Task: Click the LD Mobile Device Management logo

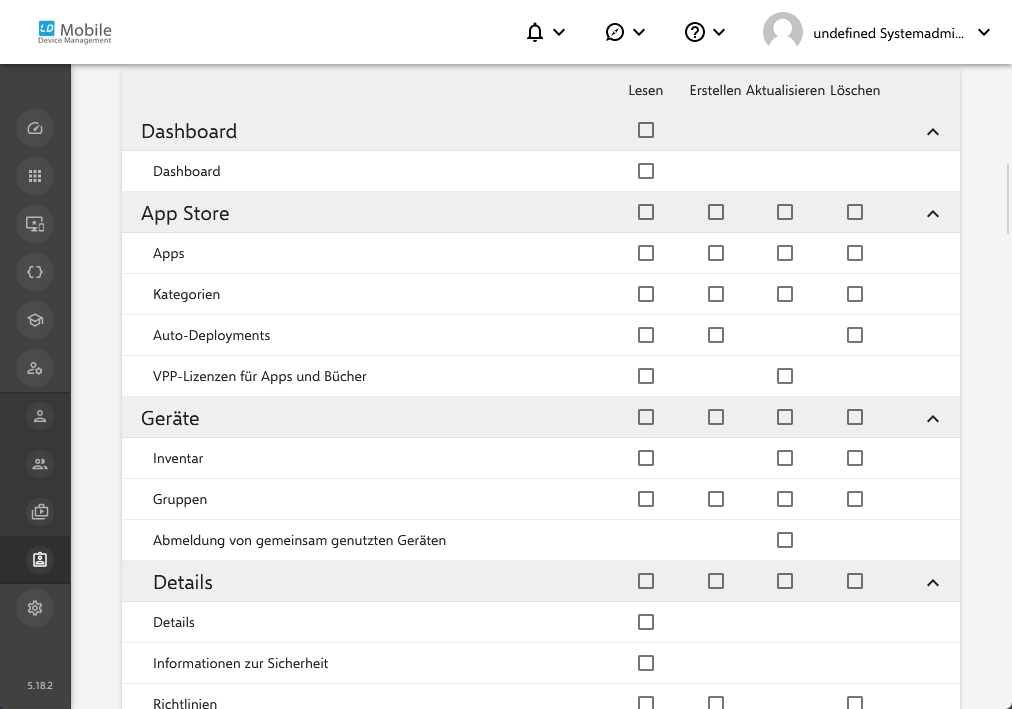Action: coord(75,32)
